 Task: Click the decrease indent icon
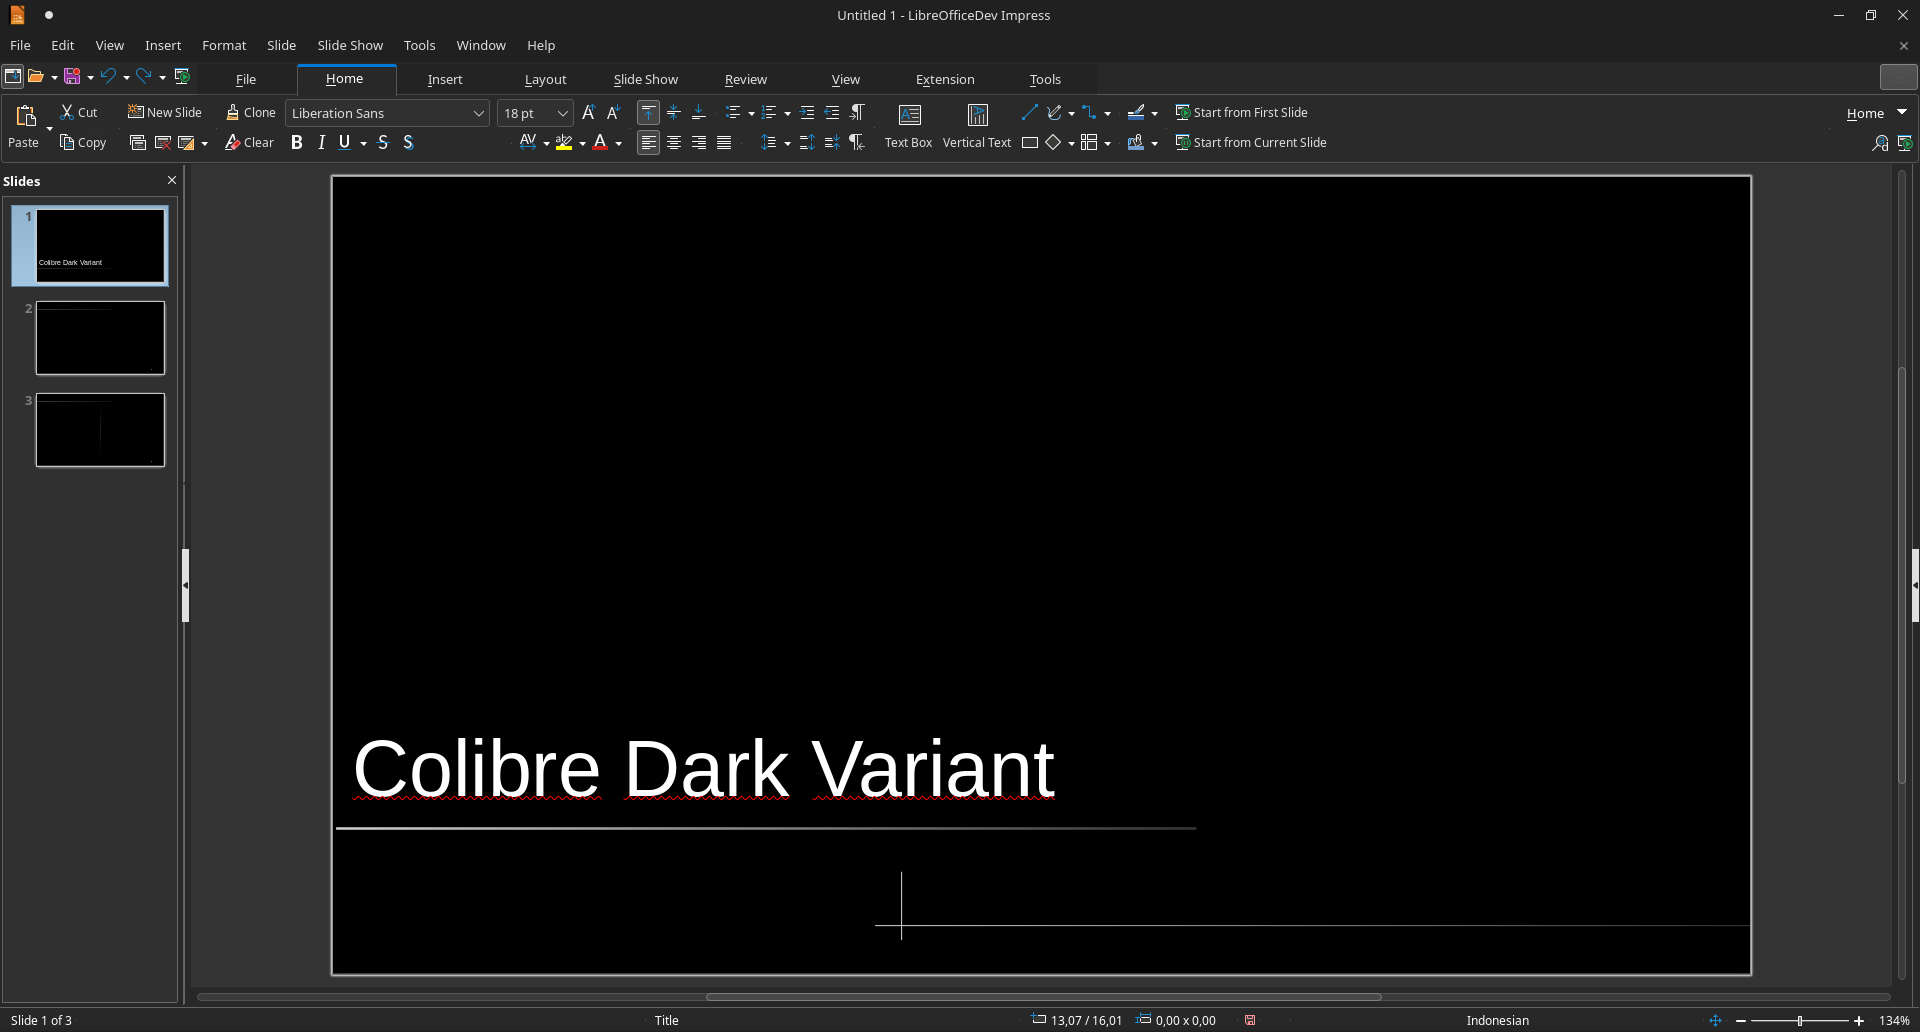tap(832, 113)
